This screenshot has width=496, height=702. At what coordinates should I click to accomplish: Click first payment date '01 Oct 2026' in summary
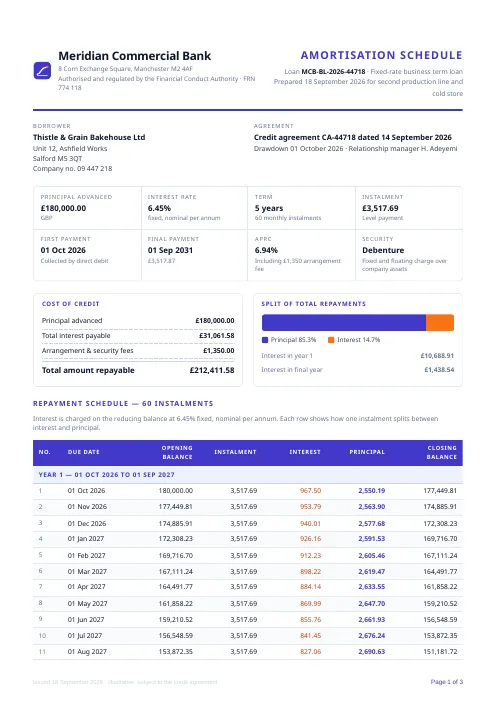63,250
